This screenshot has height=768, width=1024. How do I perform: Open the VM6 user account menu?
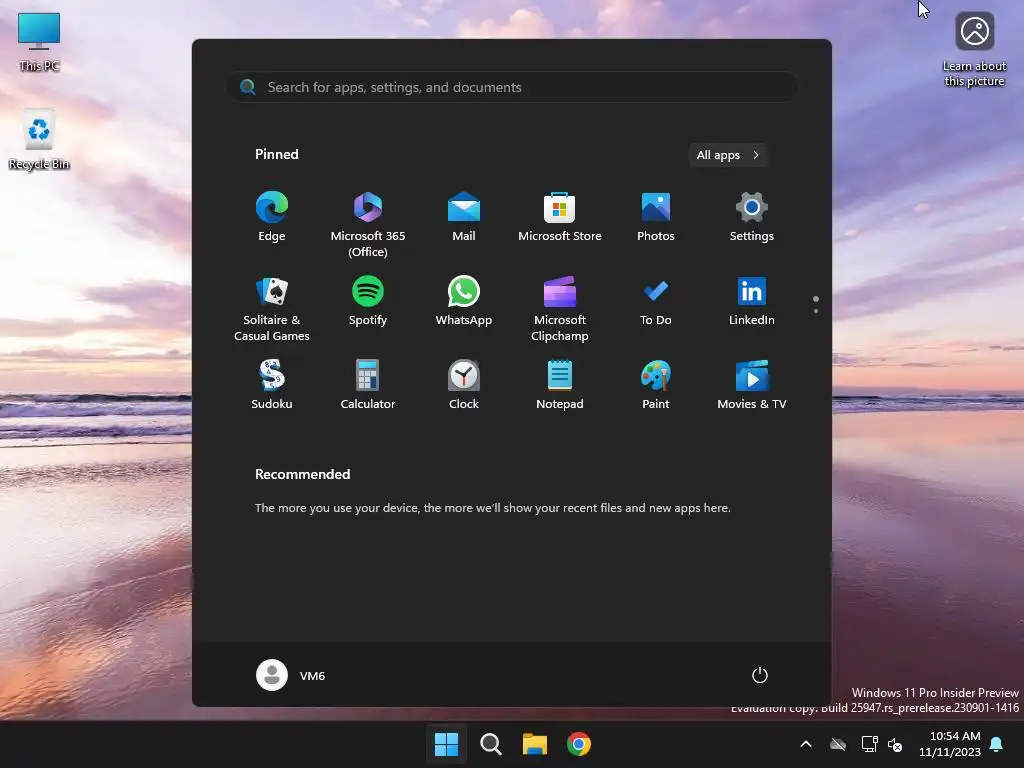[291, 675]
